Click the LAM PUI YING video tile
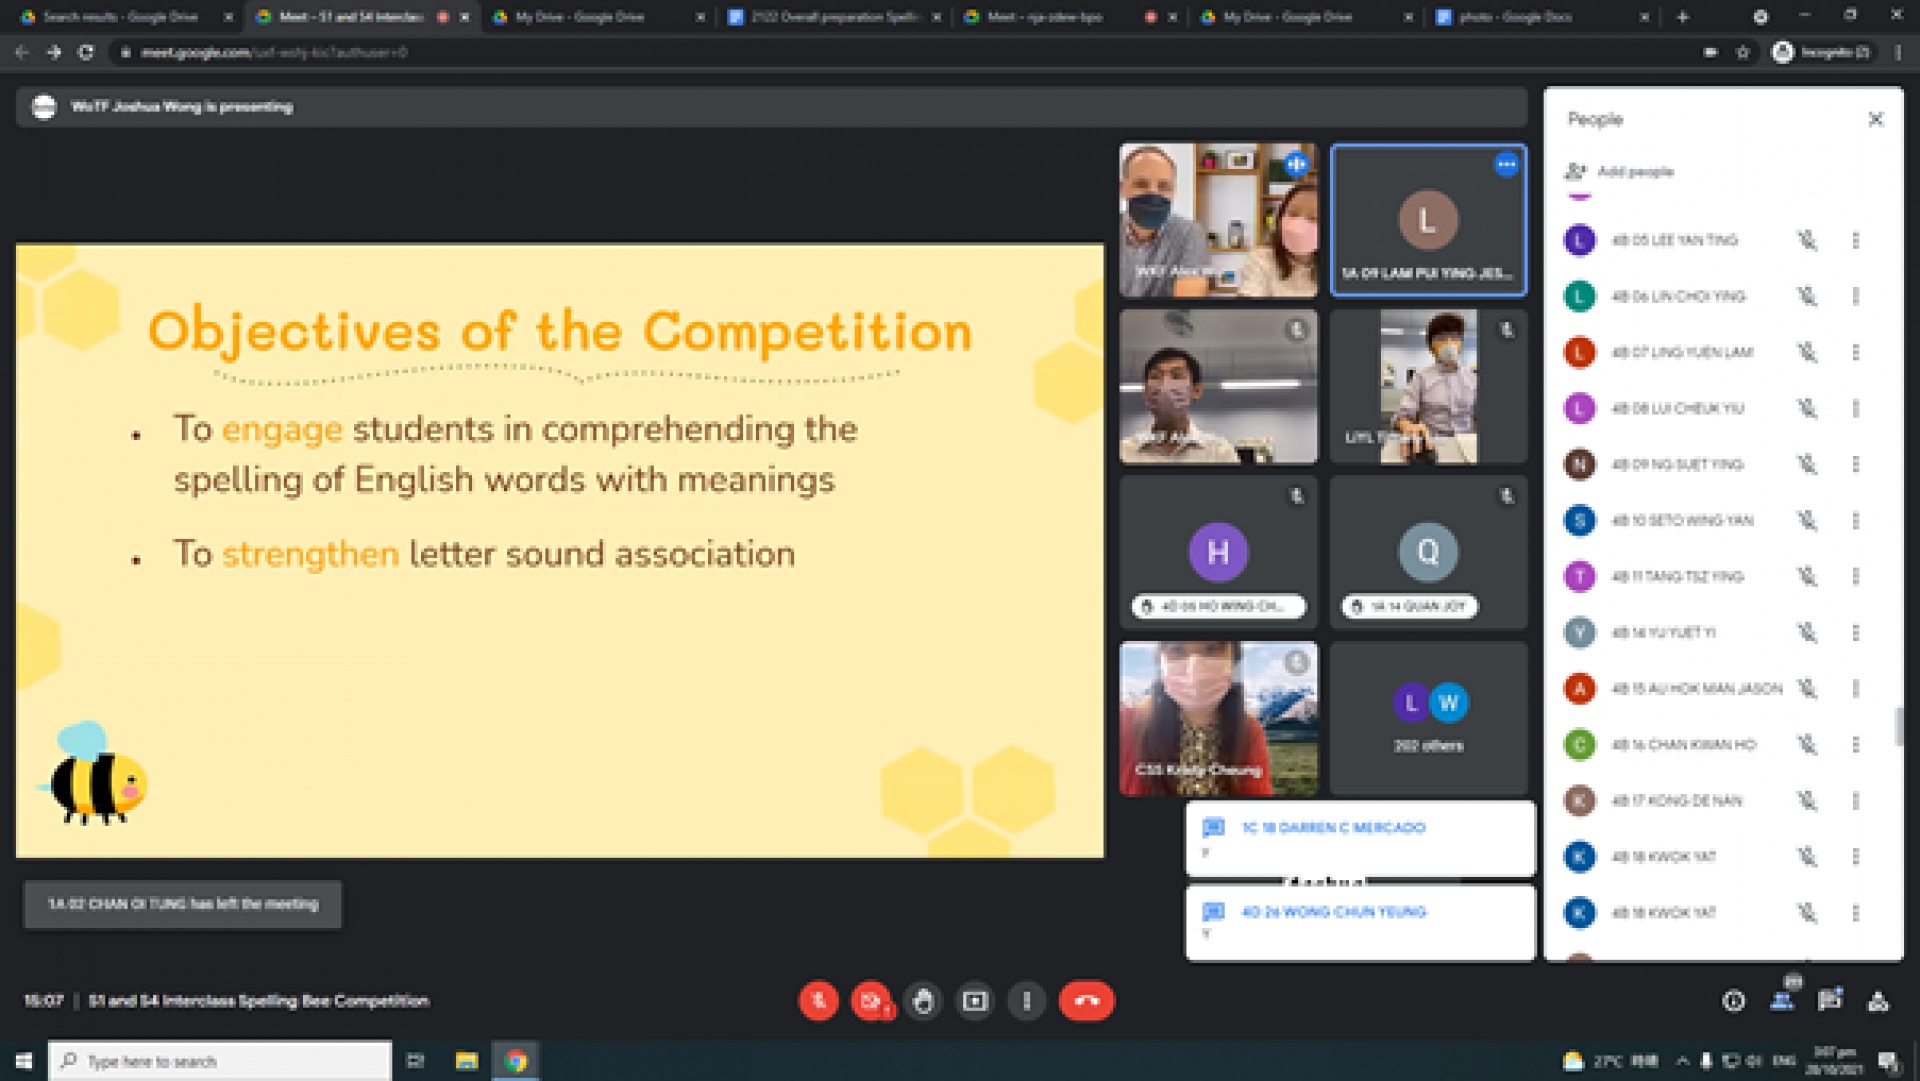The height and width of the screenshot is (1081, 1920). [x=1428, y=220]
